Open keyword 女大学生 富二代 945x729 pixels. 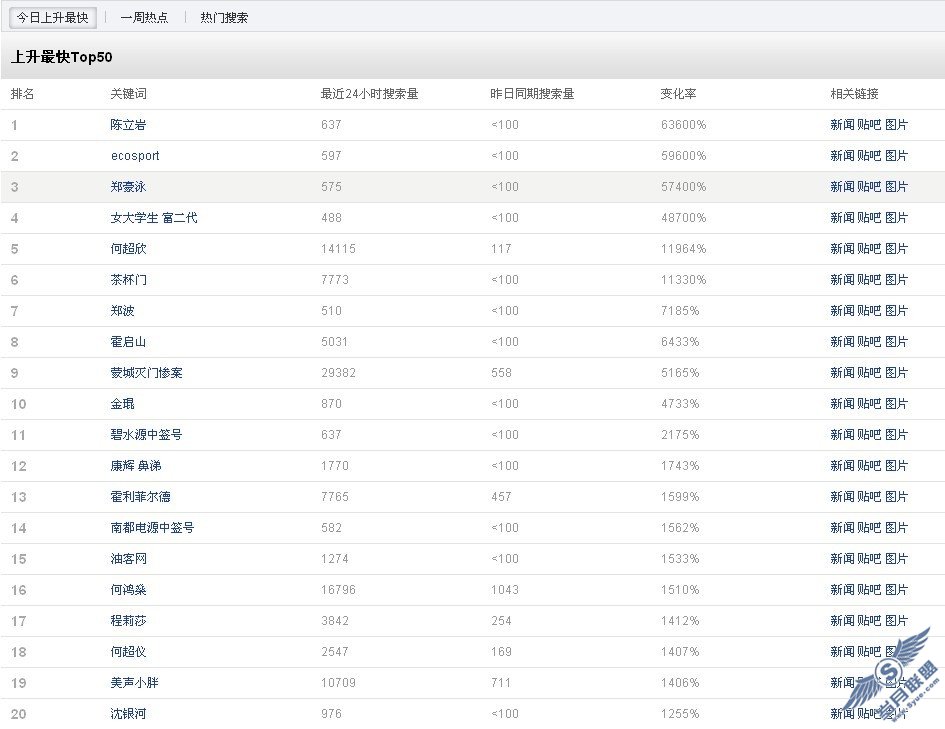tap(154, 218)
